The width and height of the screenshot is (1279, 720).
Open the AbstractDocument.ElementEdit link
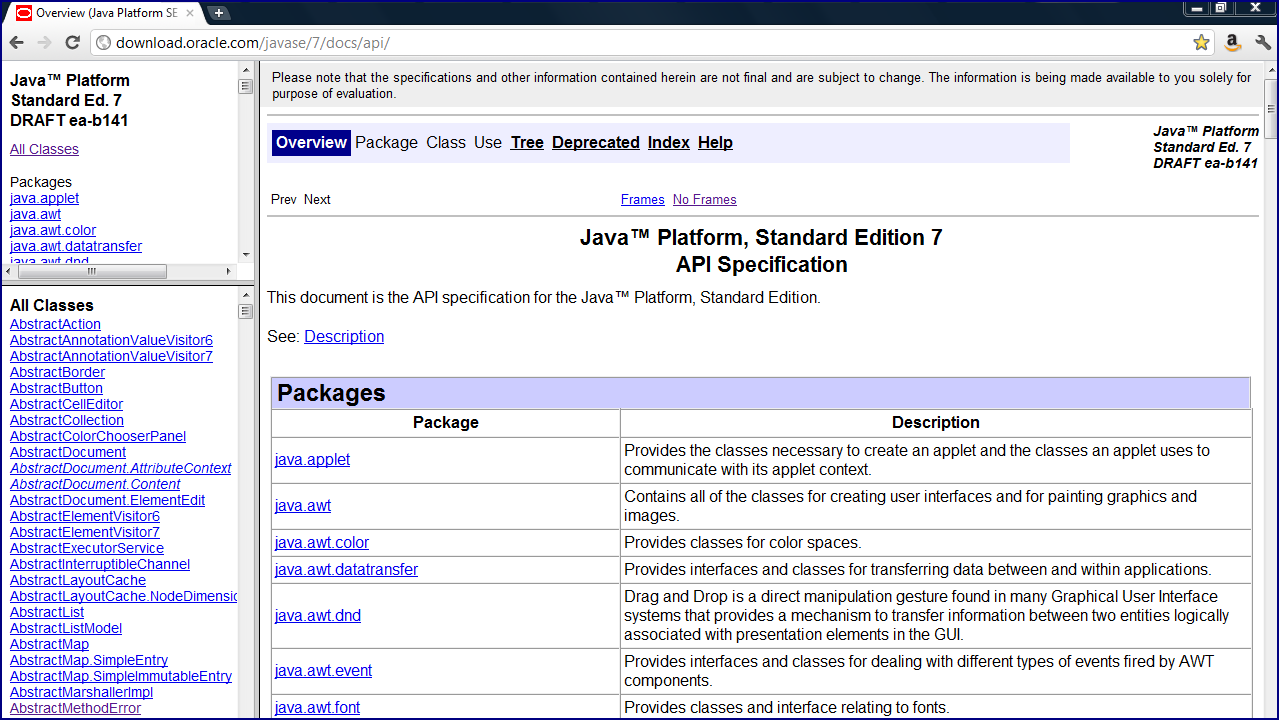click(107, 501)
